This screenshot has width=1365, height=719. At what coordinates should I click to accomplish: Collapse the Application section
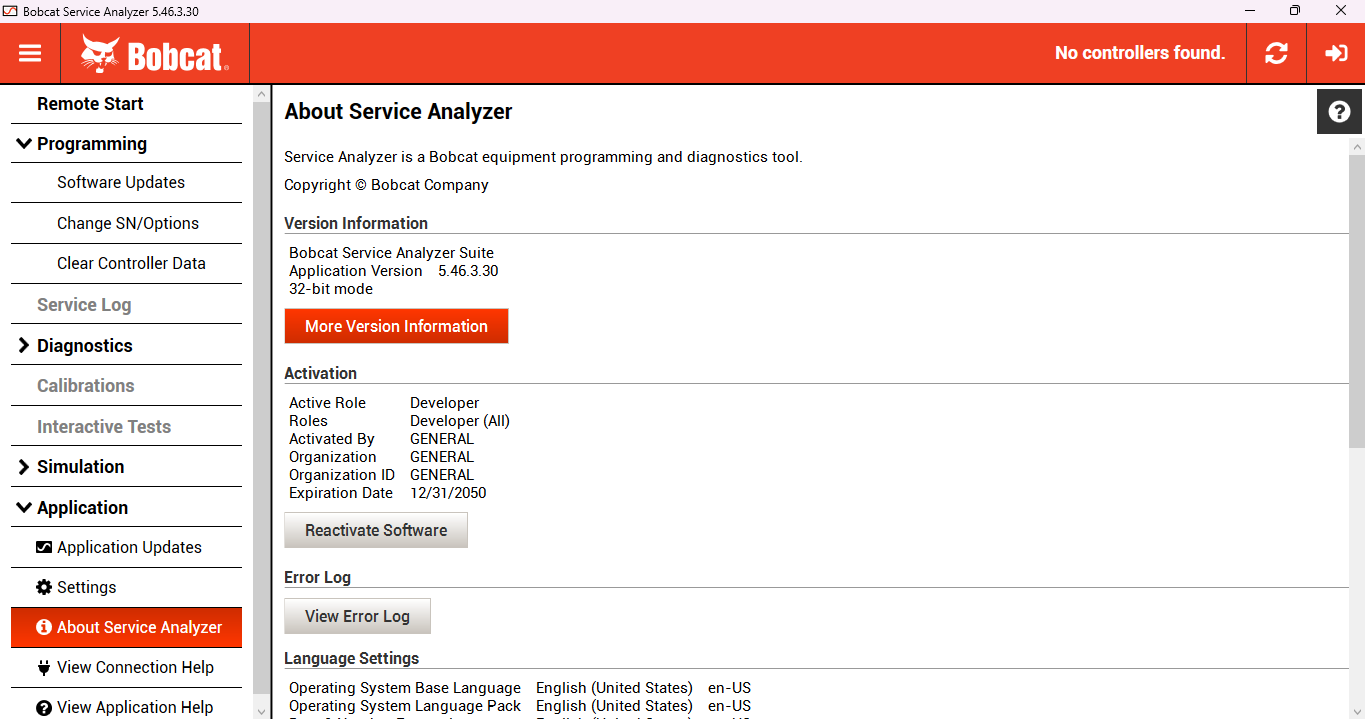coord(24,507)
